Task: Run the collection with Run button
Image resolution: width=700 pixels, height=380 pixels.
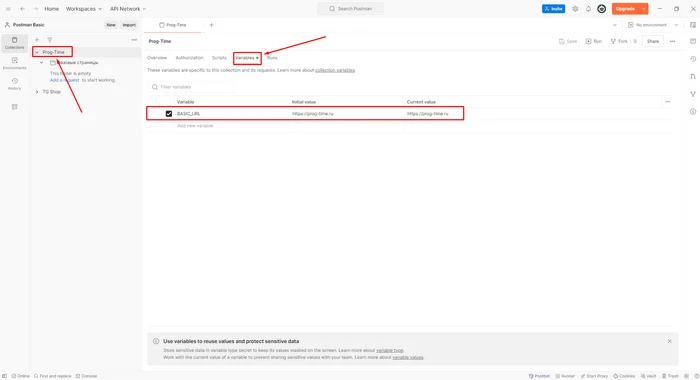Action: coord(594,41)
